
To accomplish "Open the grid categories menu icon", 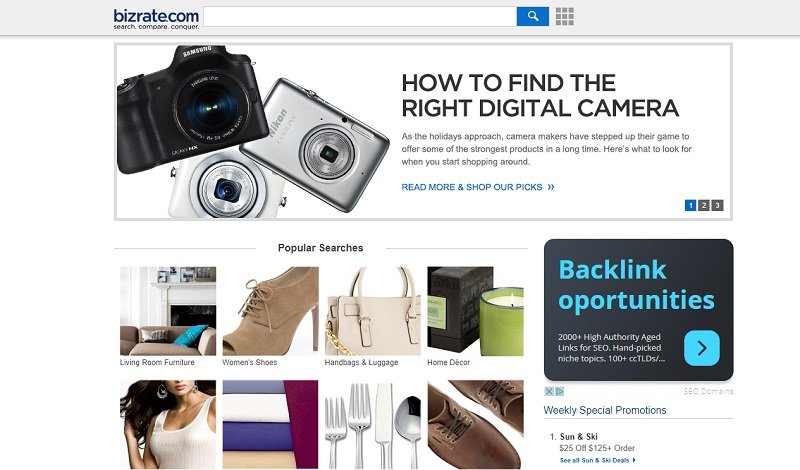I will point(565,16).
